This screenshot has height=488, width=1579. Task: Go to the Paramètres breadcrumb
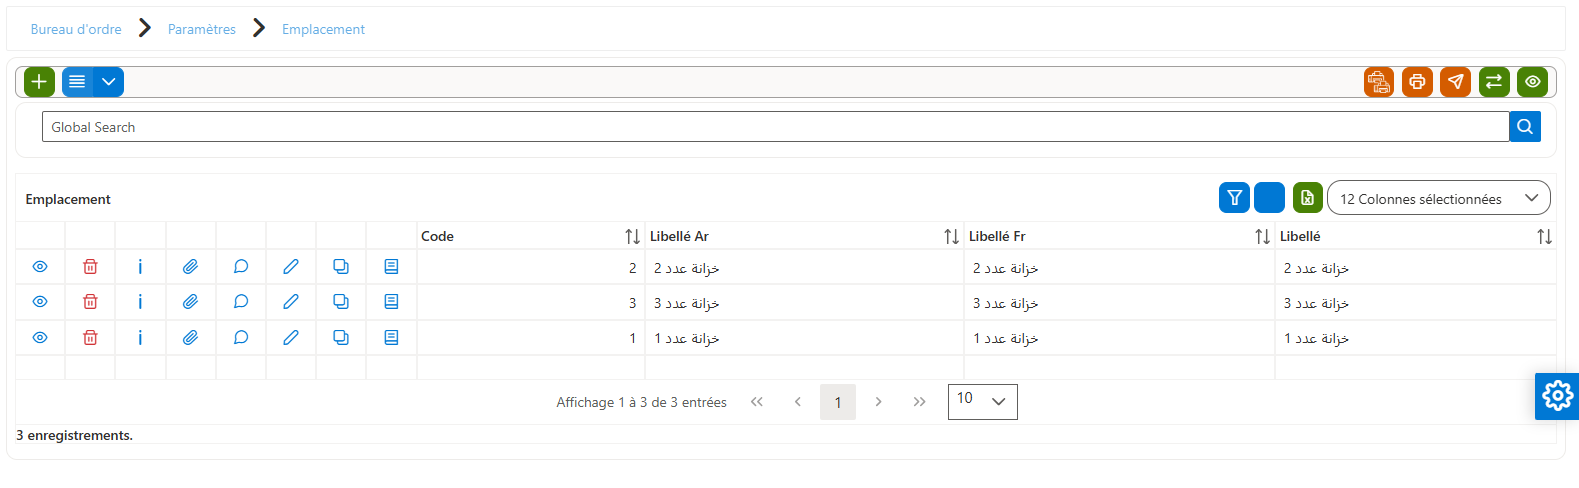pos(202,29)
